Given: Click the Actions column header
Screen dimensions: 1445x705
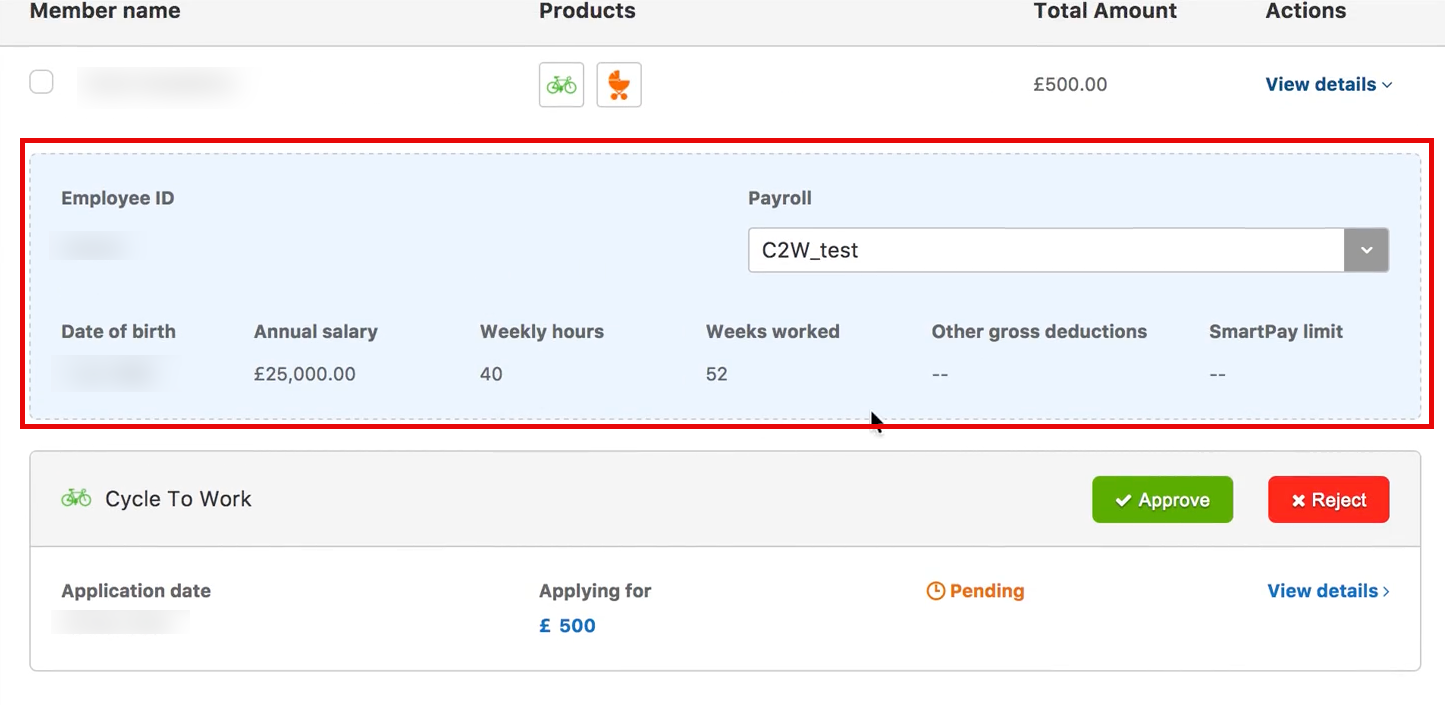Looking at the screenshot, I should [x=1306, y=12].
